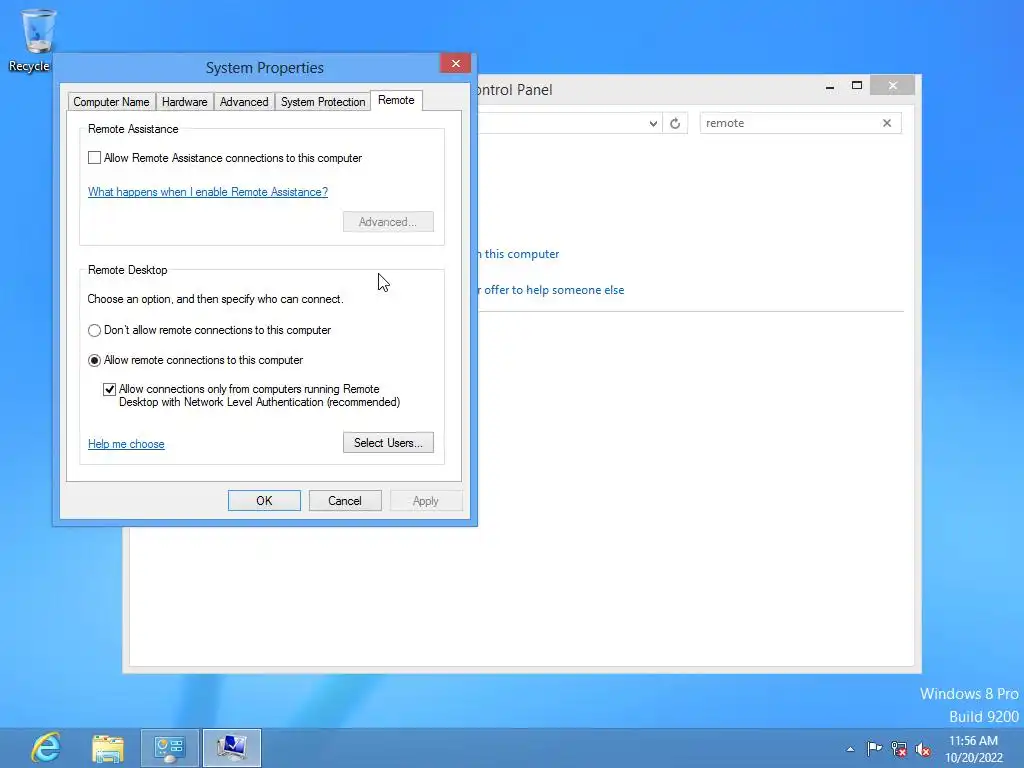
Task: Go to the Advanced tab
Action: click(x=244, y=102)
